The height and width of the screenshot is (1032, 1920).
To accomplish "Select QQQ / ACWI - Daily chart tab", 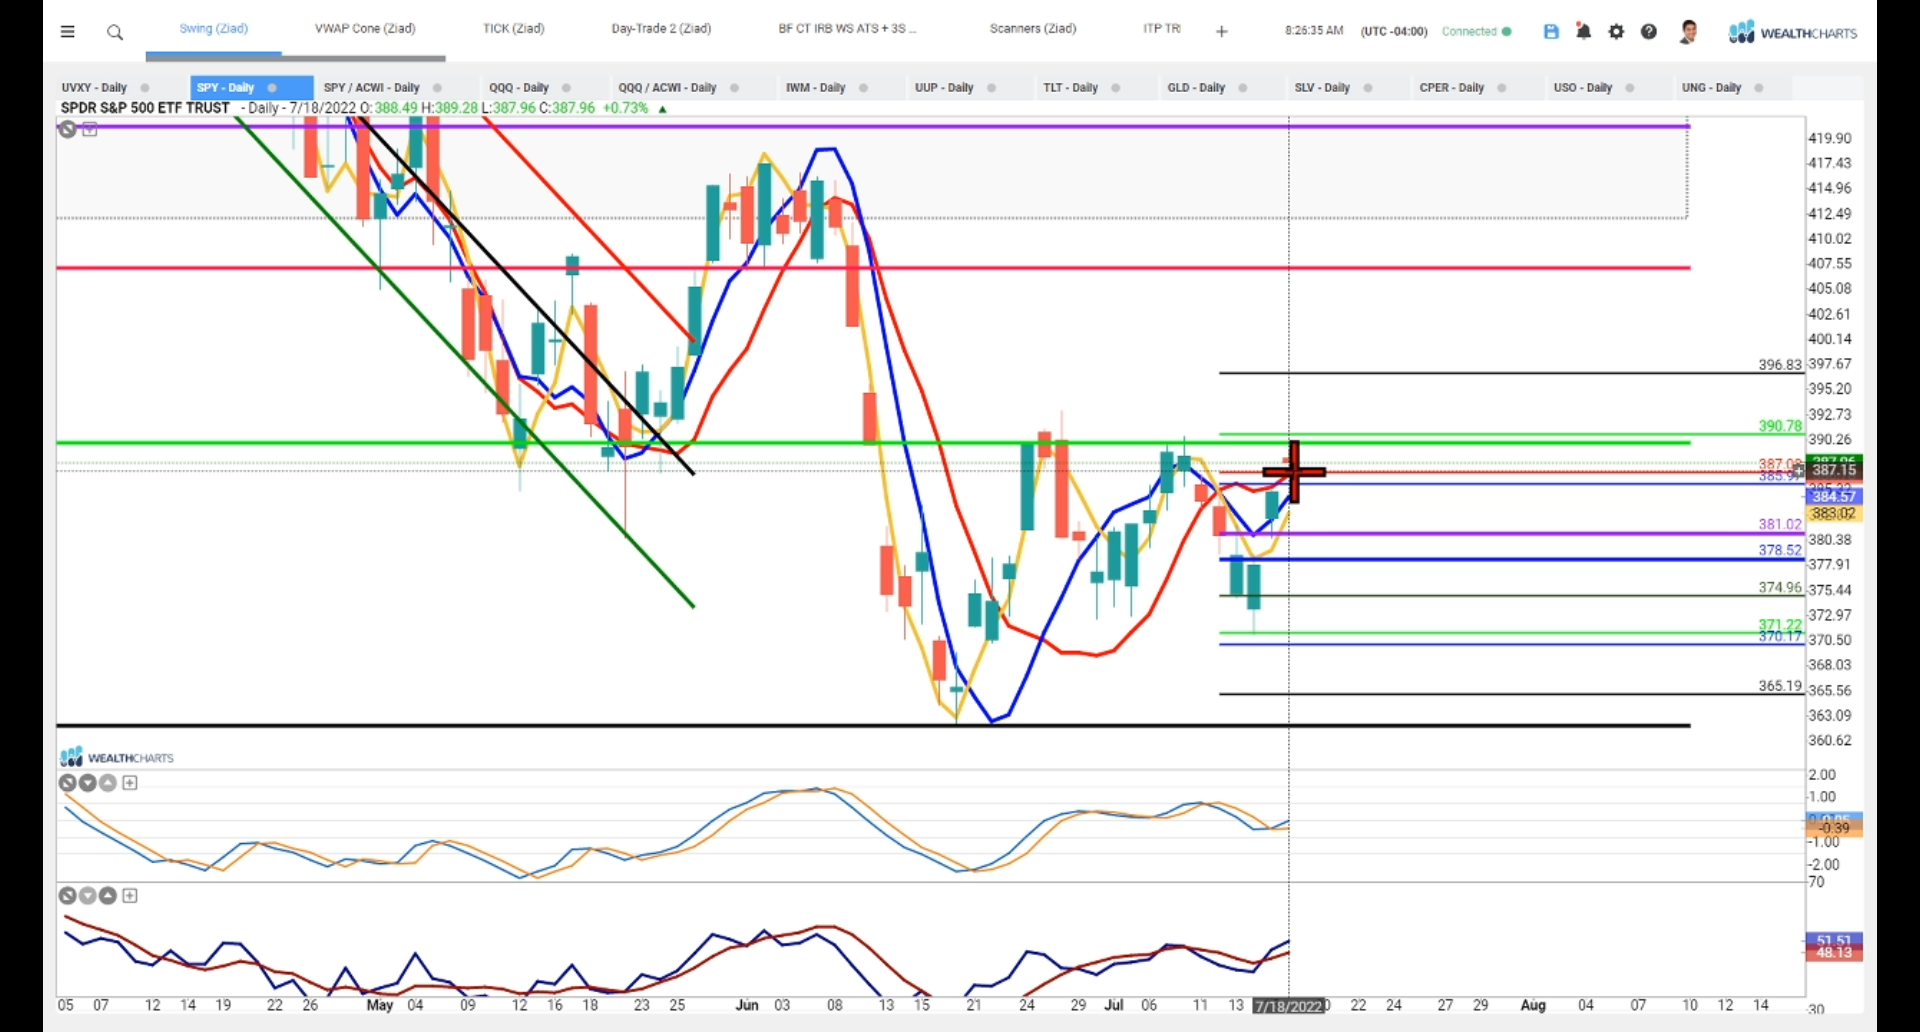I will tap(667, 88).
